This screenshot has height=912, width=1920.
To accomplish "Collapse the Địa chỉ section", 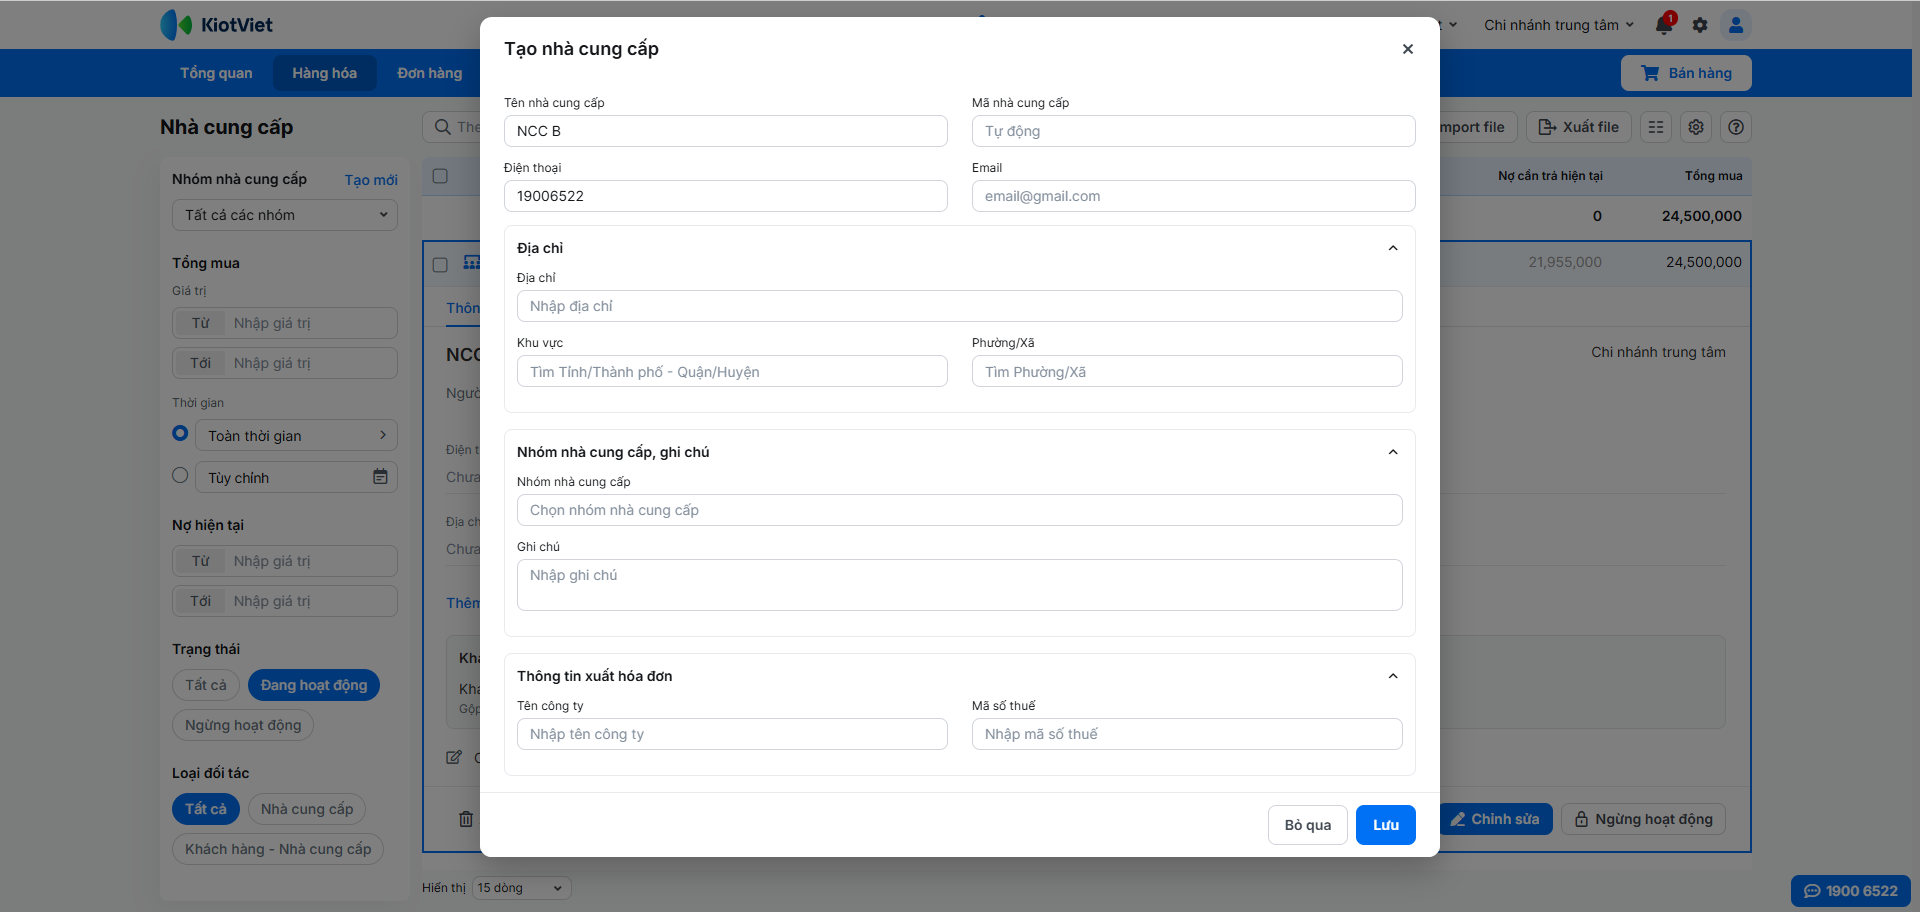I will point(1393,248).
